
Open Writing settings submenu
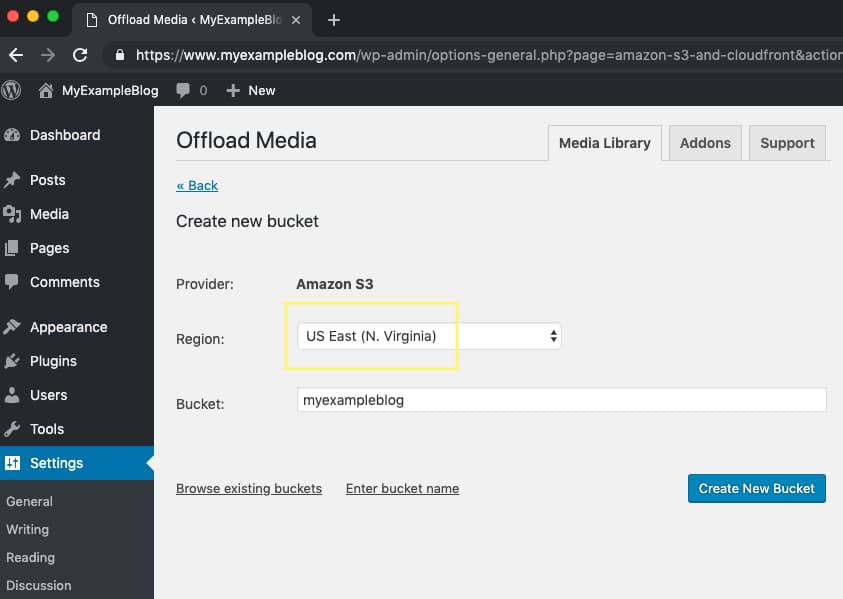(27, 529)
